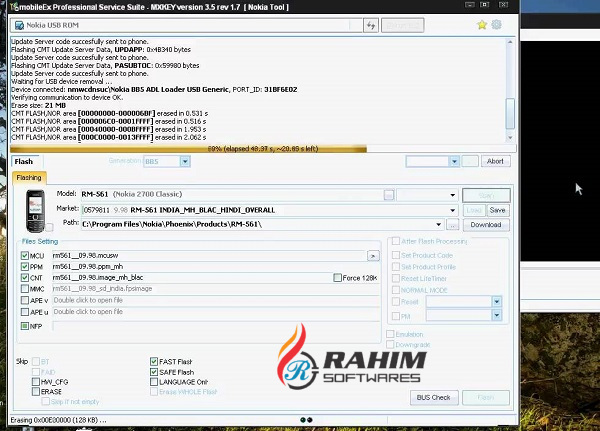This screenshot has width=600, height=431.
Task: Click the MCU file name field
Action: tap(209, 256)
